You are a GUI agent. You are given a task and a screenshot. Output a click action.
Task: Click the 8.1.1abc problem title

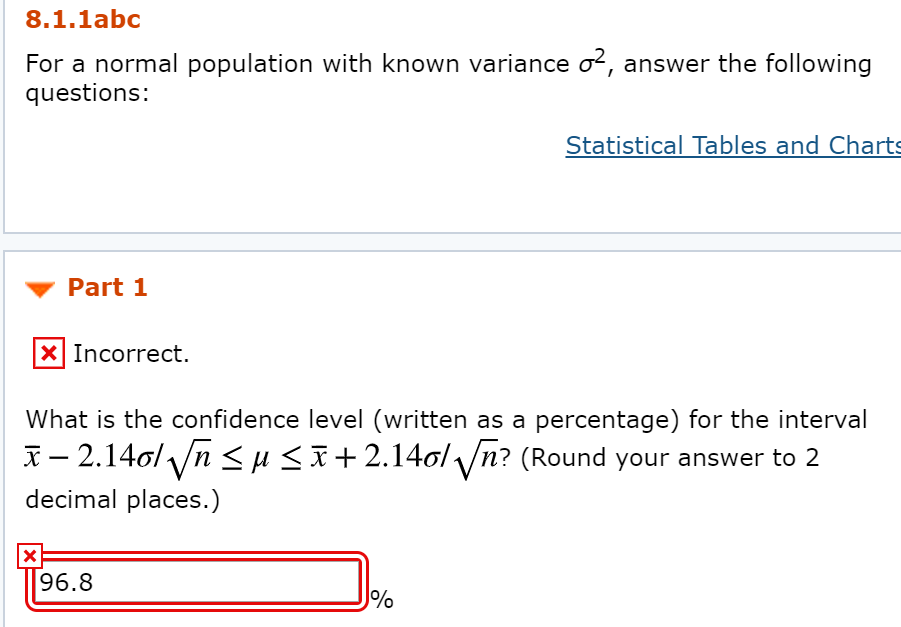tap(80, 19)
